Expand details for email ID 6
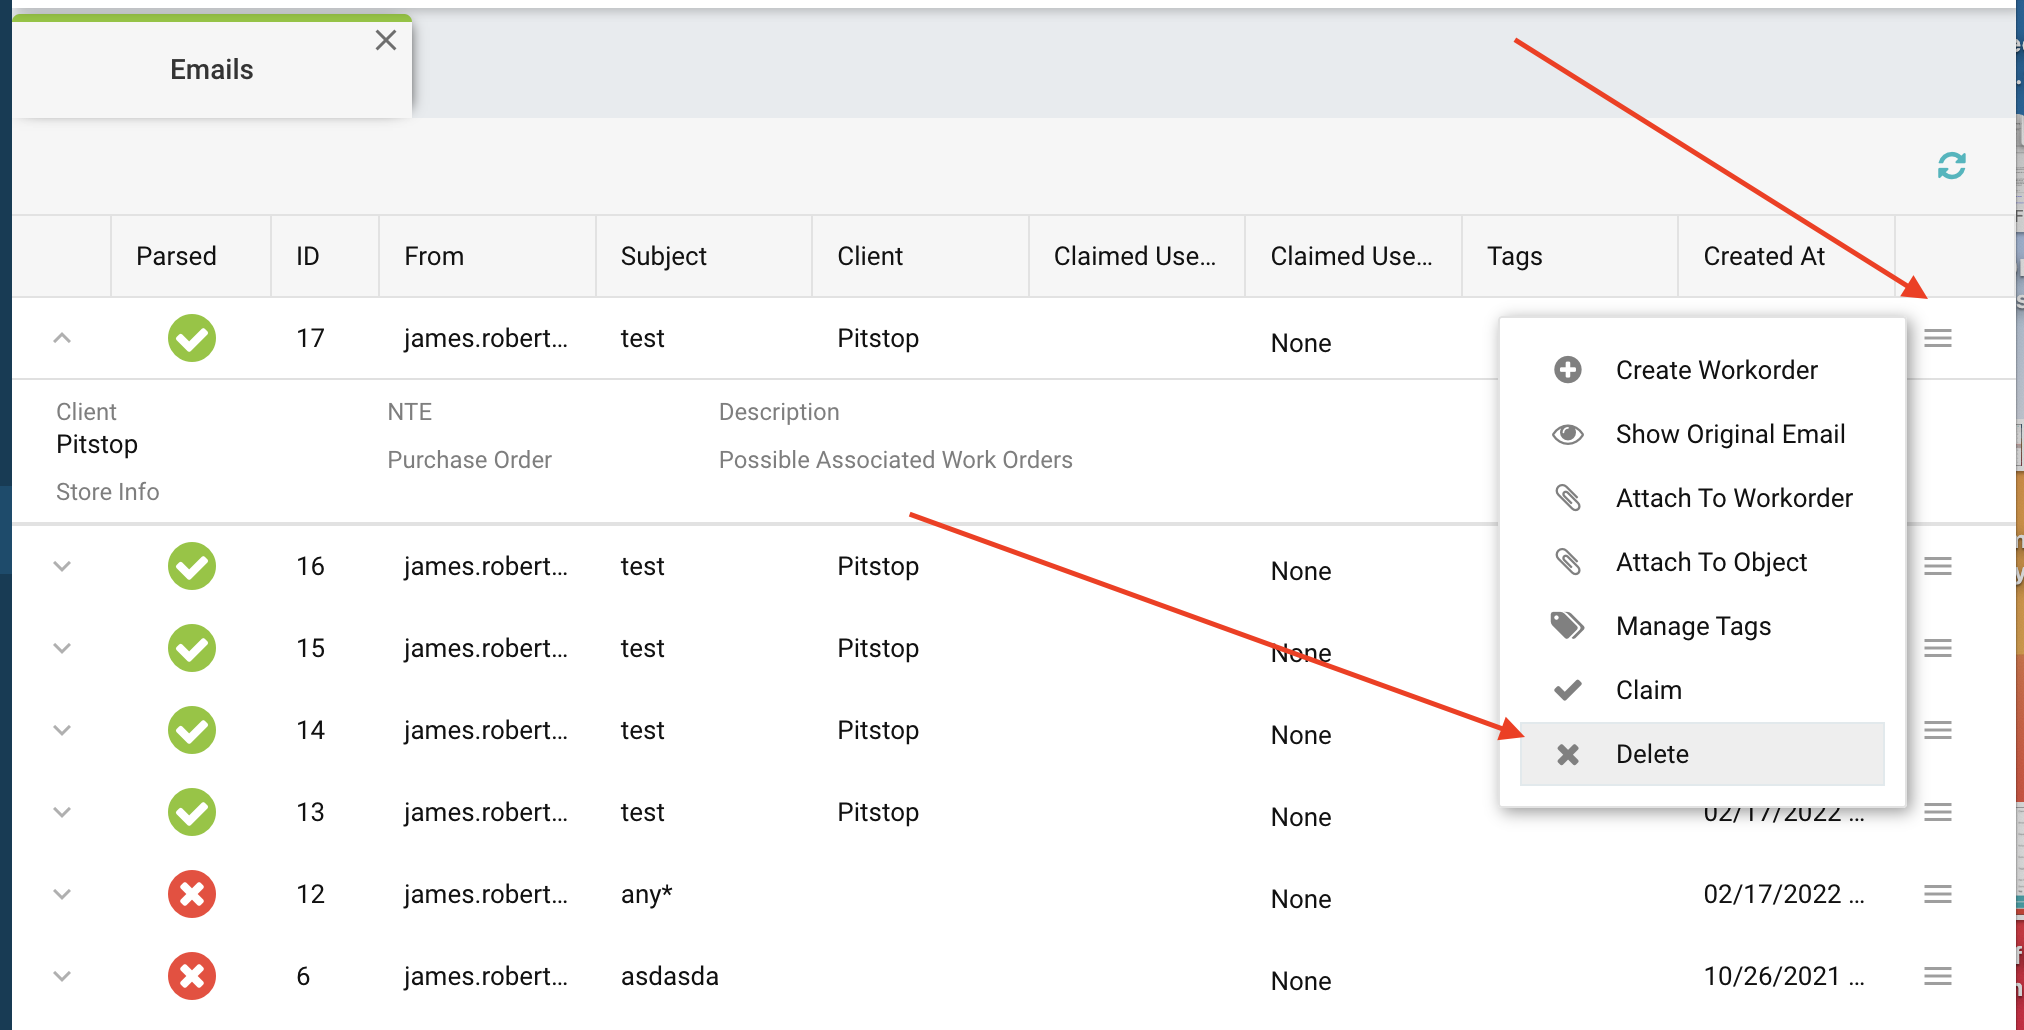Image resolution: width=2024 pixels, height=1030 pixels. pyautogui.click(x=62, y=976)
